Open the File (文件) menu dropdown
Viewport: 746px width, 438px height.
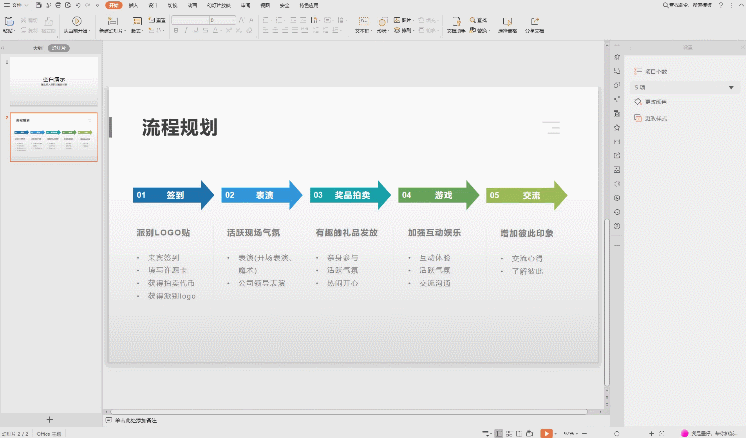click(16, 5)
